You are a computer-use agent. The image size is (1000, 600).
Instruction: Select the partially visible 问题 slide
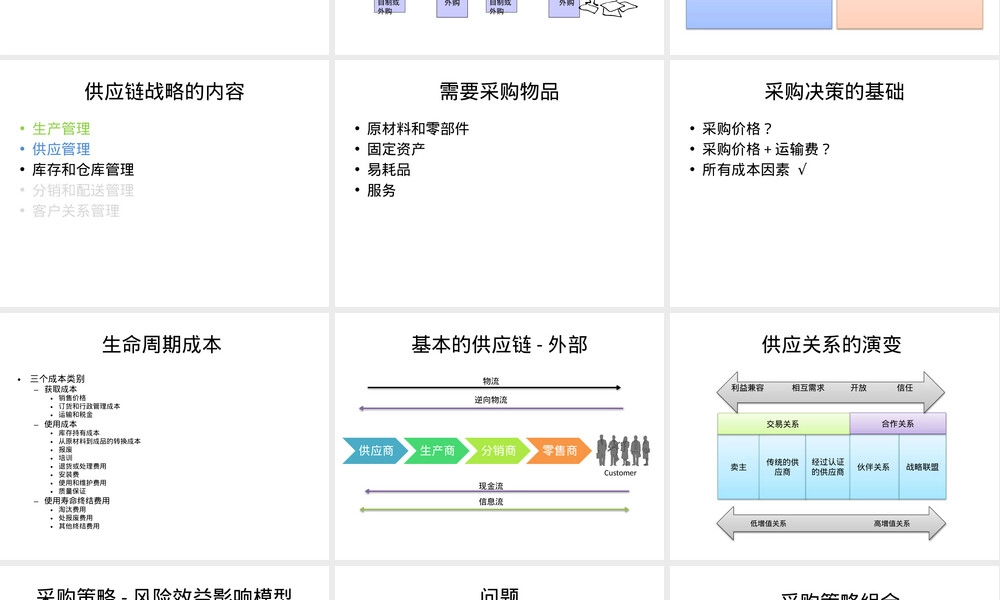(x=499, y=583)
